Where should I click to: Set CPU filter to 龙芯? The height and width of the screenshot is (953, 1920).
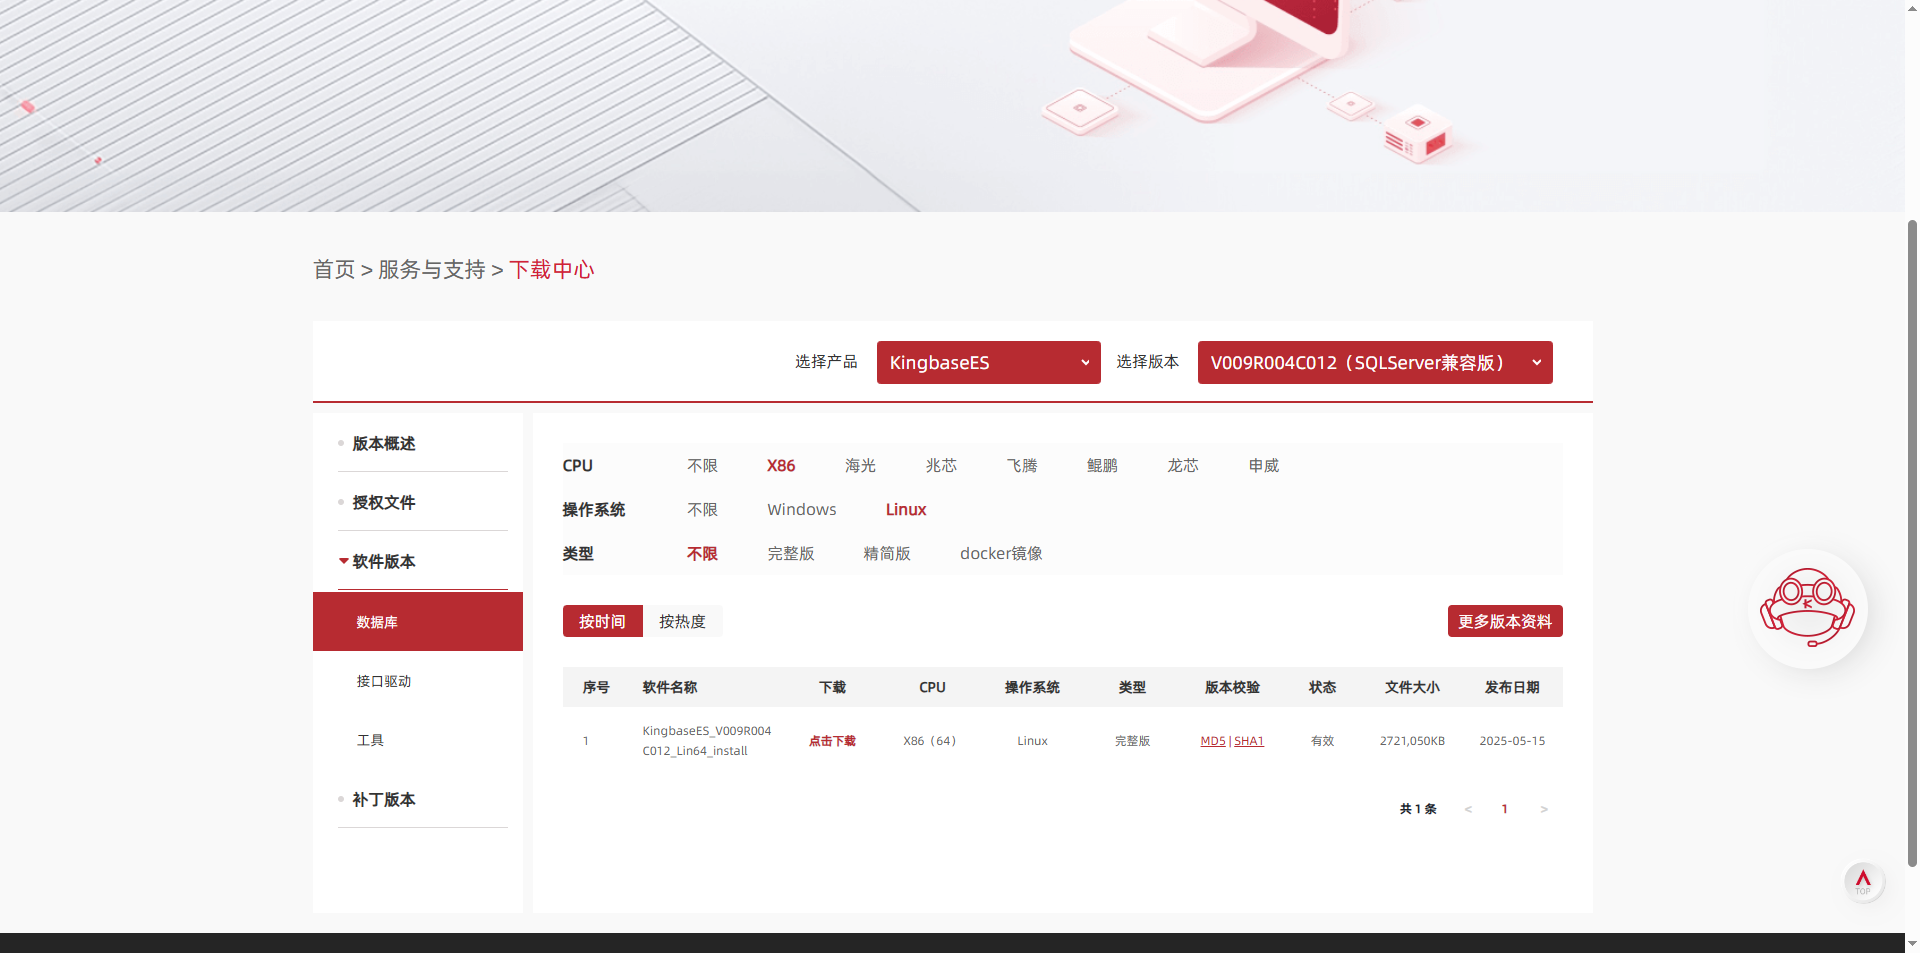1184,466
